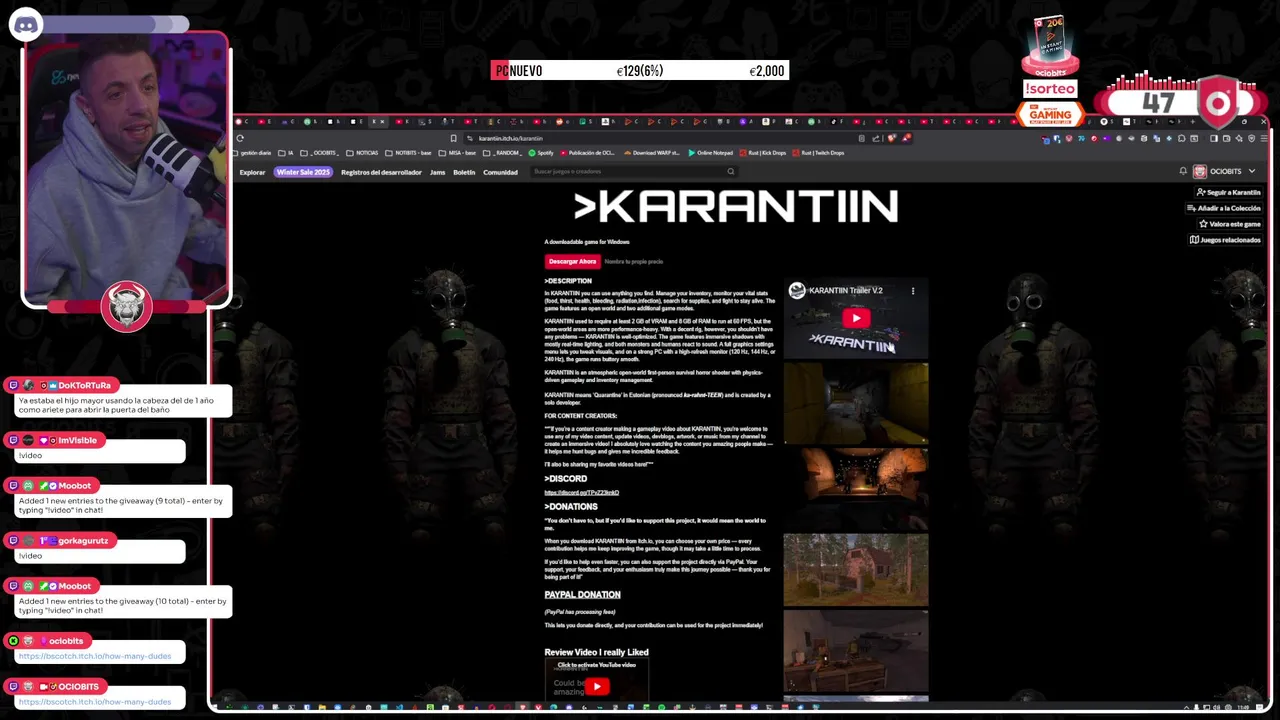Image resolution: width=1280 pixels, height=720 pixels.
Task: Click the PAYPAL DONATION link
Action: tap(582, 595)
